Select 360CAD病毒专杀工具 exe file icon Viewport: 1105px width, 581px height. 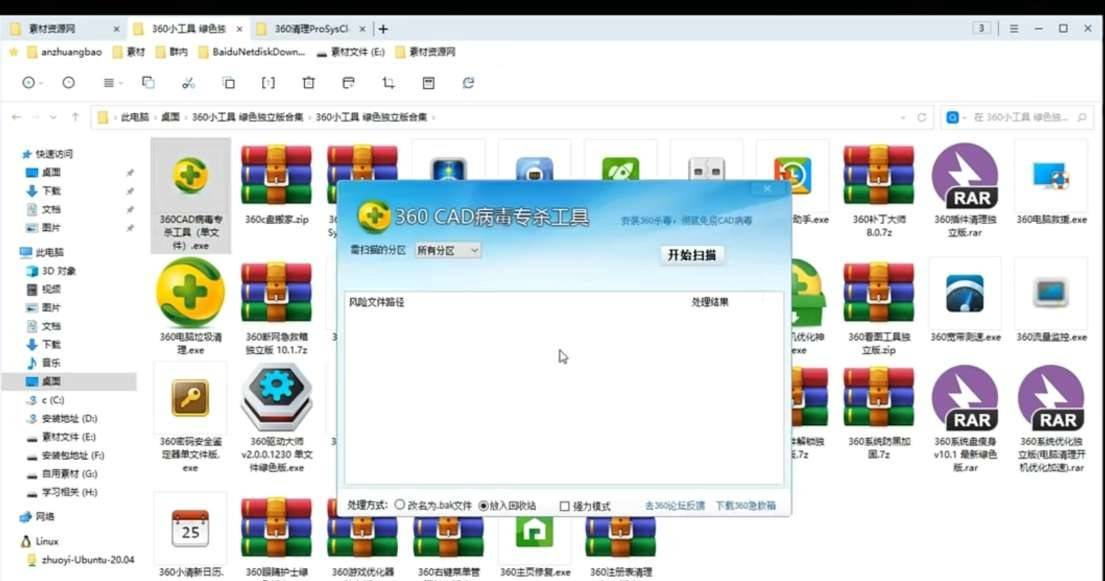190,195
